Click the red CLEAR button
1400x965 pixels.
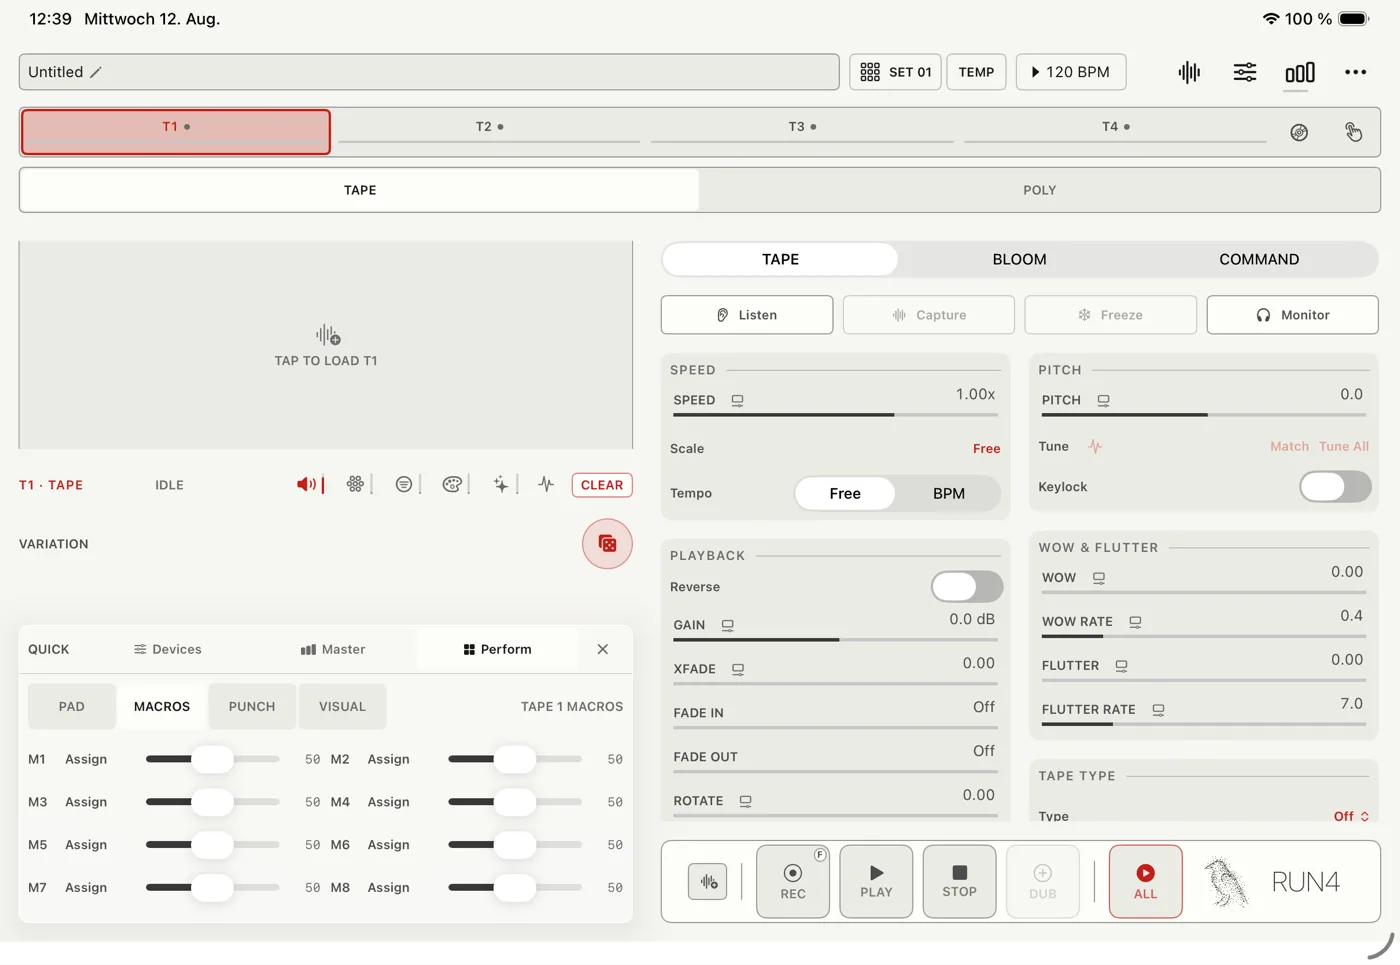point(602,485)
